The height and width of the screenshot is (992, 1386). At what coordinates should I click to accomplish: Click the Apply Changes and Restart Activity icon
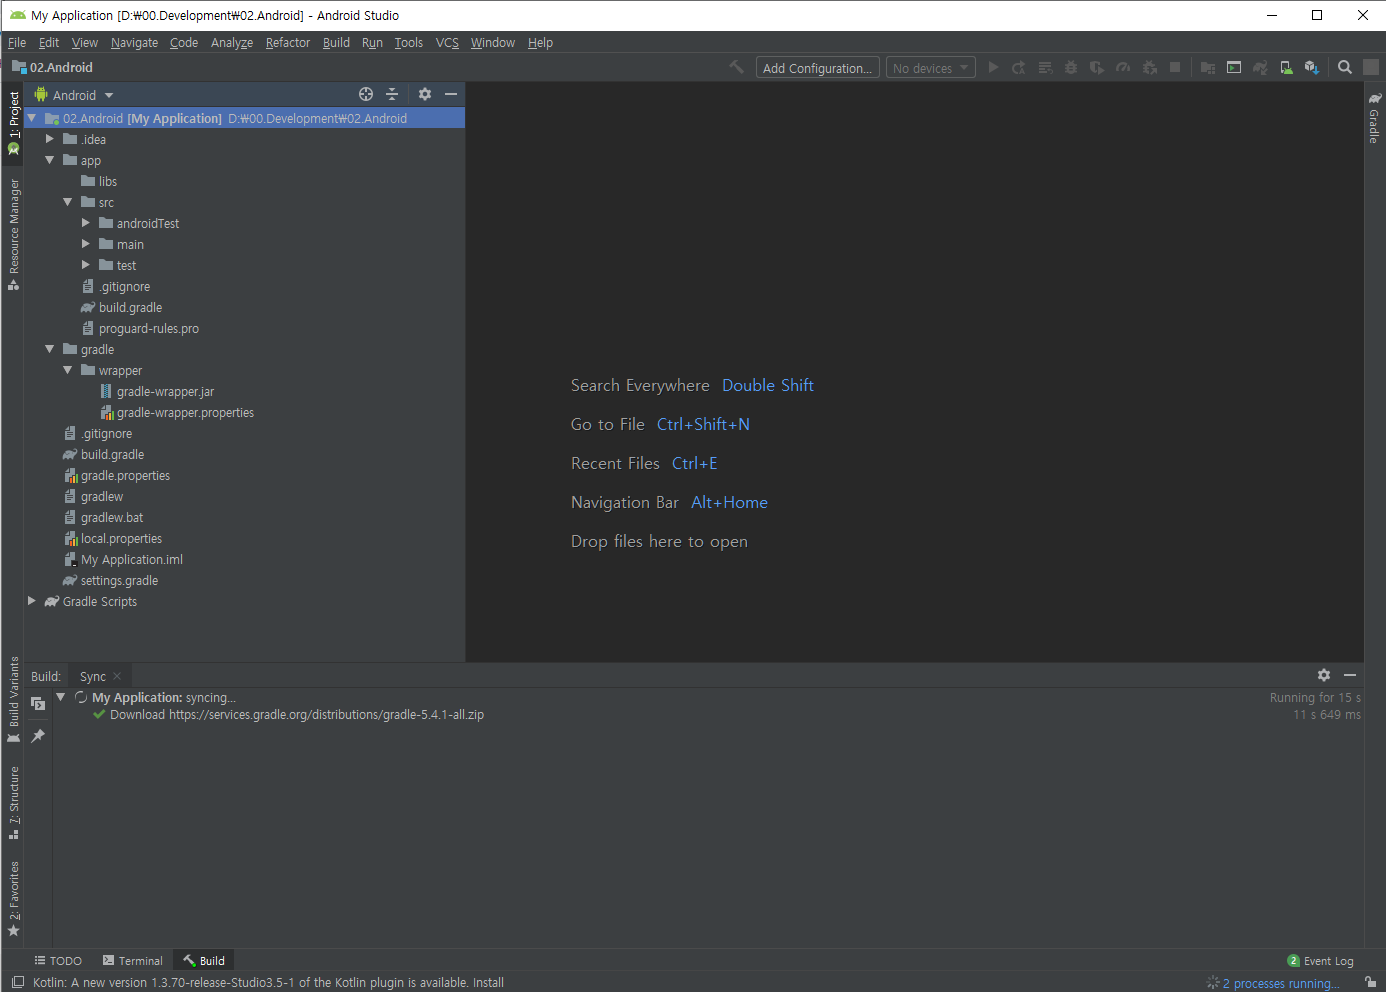click(1019, 67)
